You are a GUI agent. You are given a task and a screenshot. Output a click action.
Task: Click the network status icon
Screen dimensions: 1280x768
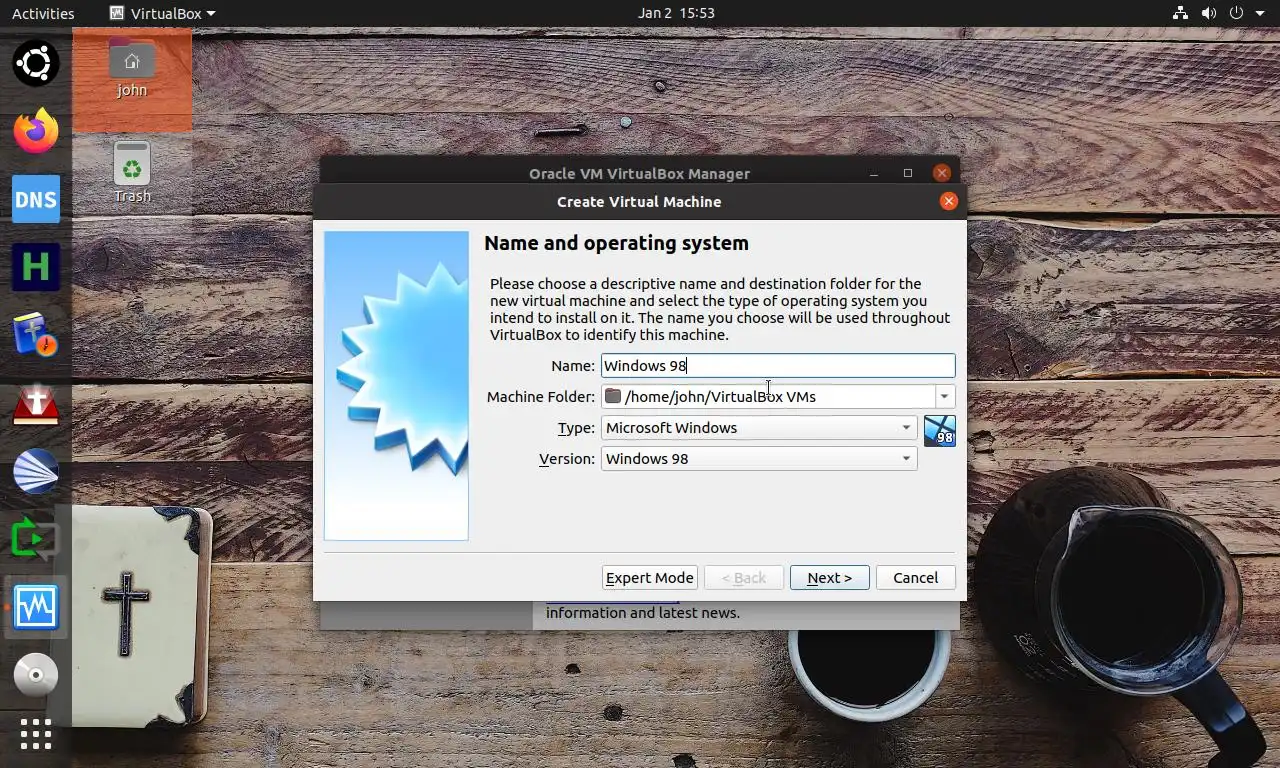[x=1180, y=13]
